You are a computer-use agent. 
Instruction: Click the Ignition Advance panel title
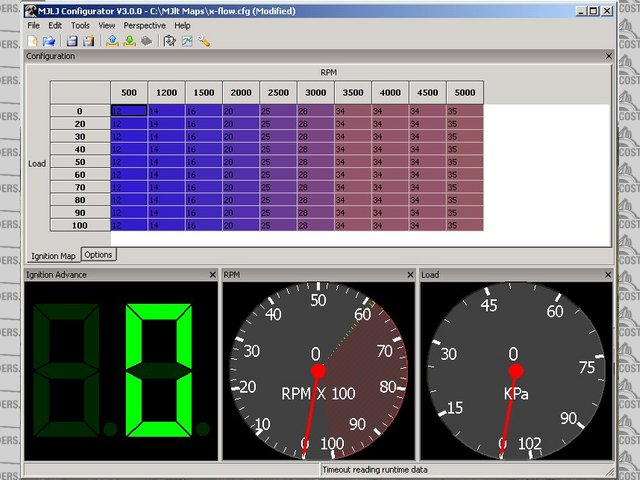(56, 275)
